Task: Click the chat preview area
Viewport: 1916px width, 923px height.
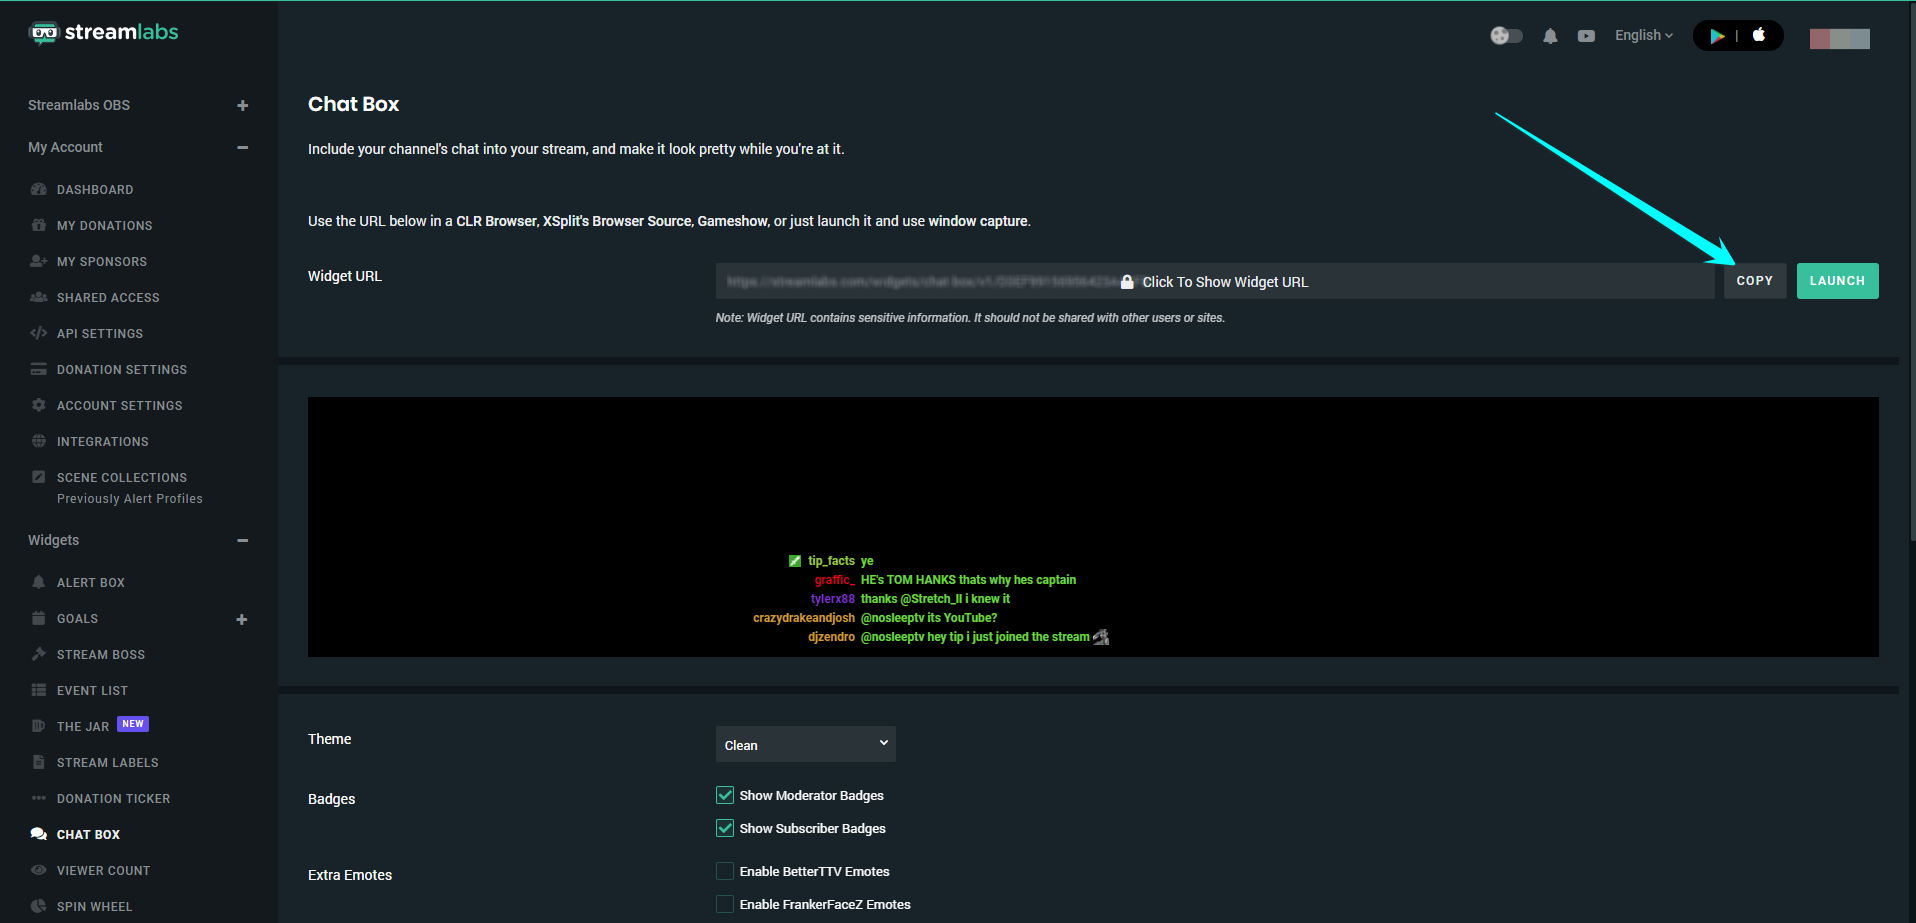Action: 1093,527
